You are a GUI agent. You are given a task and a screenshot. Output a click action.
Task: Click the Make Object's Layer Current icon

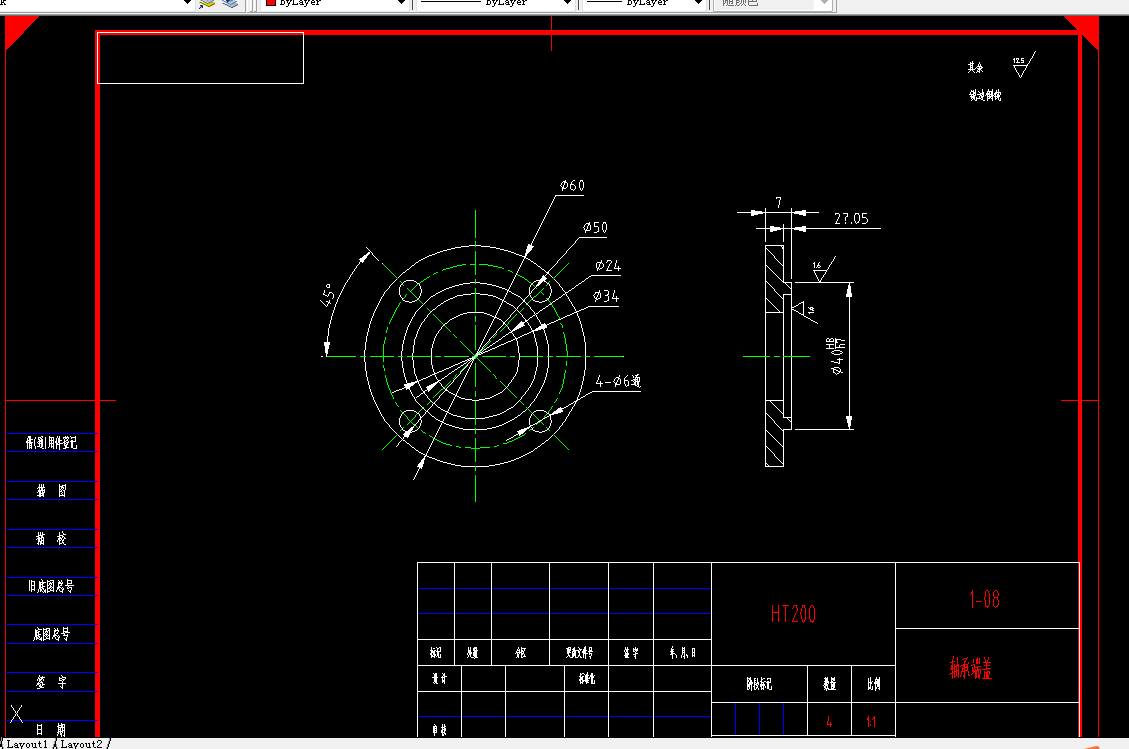(207, 3)
